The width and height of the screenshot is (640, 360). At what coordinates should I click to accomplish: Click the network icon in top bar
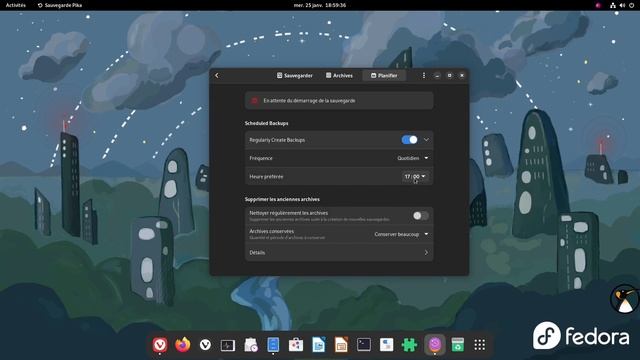[x=613, y=5]
